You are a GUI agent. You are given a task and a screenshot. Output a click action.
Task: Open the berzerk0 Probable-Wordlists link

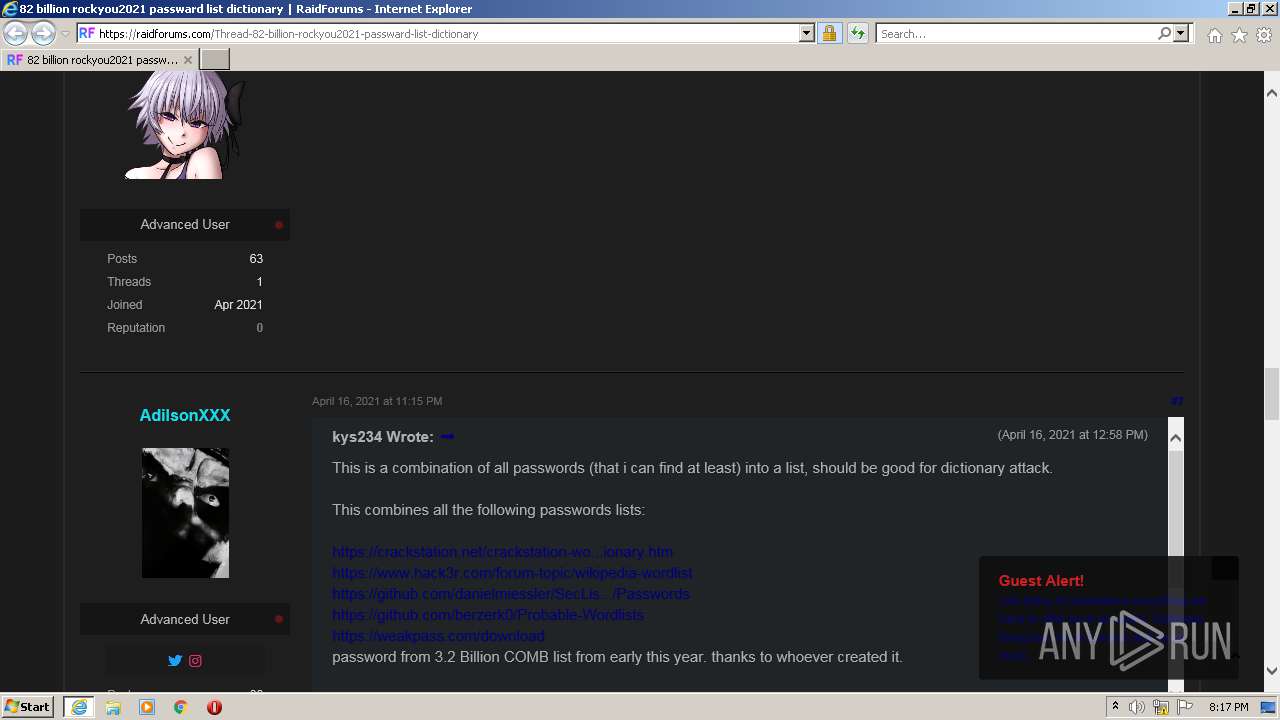pos(488,615)
